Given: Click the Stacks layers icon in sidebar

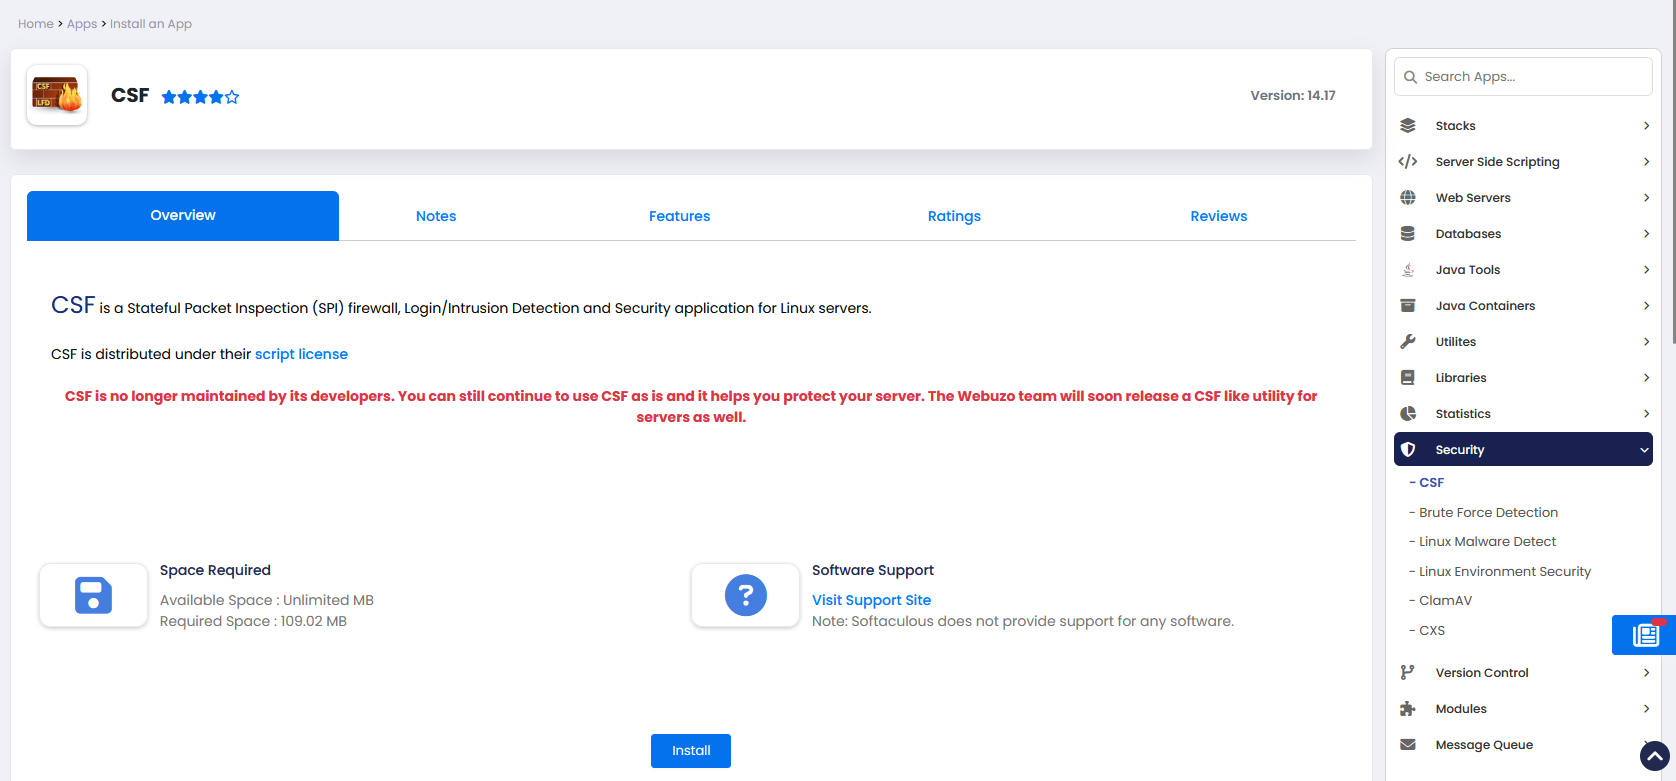Looking at the screenshot, I should coord(1408,126).
